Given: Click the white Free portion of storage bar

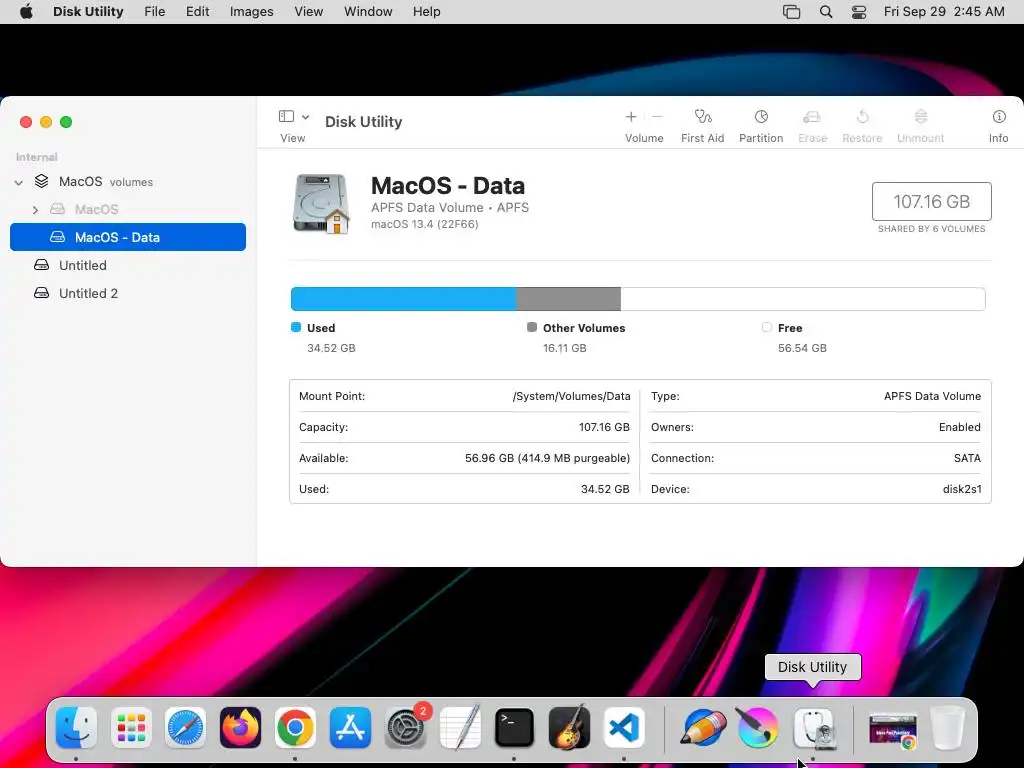Looking at the screenshot, I should pos(803,299).
